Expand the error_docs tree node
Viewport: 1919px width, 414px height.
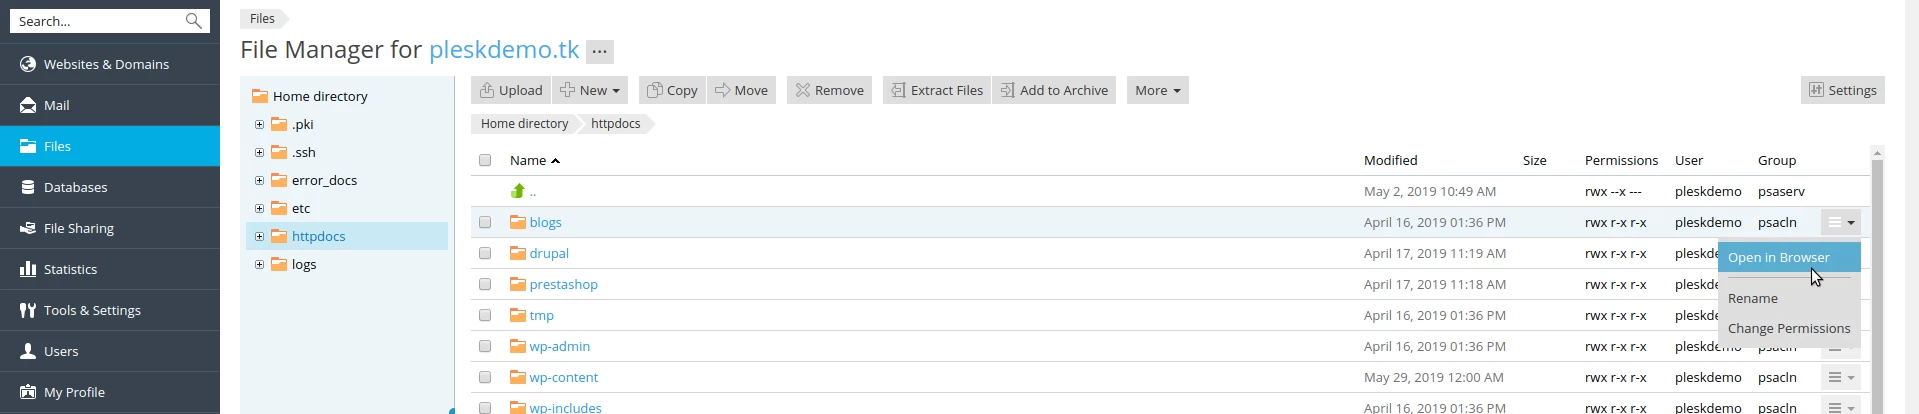[259, 180]
